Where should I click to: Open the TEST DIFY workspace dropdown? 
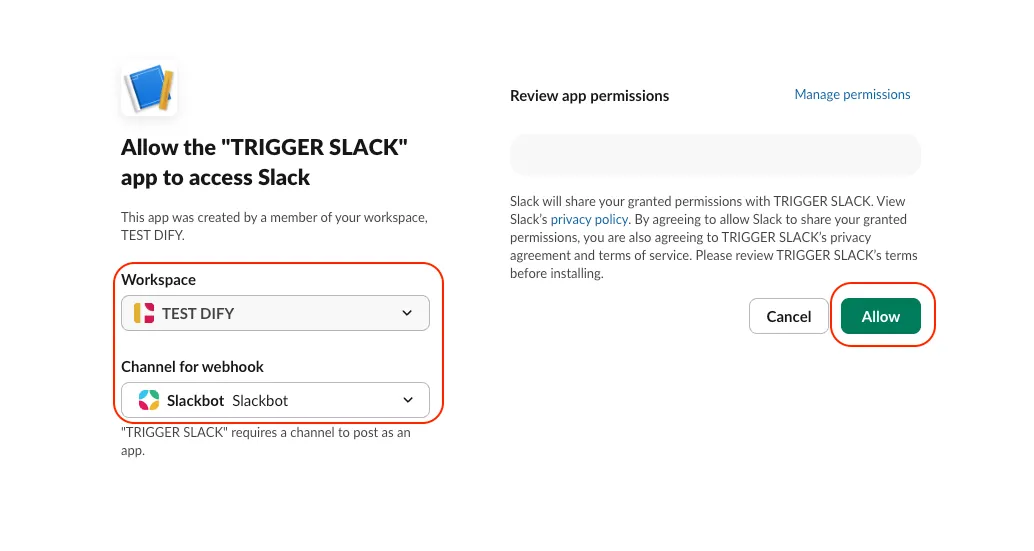pos(275,313)
